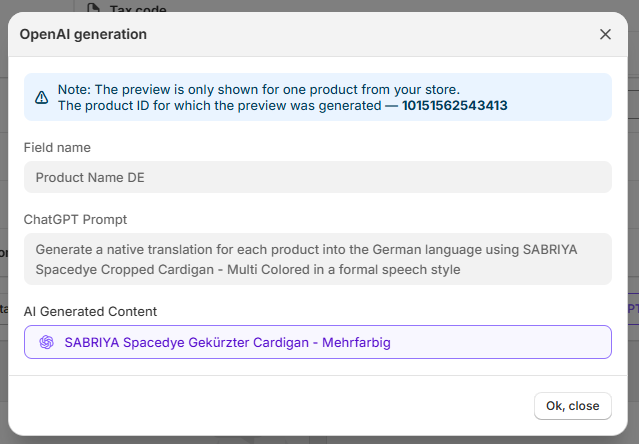Click the warning triangle icon in the note
639x444 pixels.
coord(42,97)
